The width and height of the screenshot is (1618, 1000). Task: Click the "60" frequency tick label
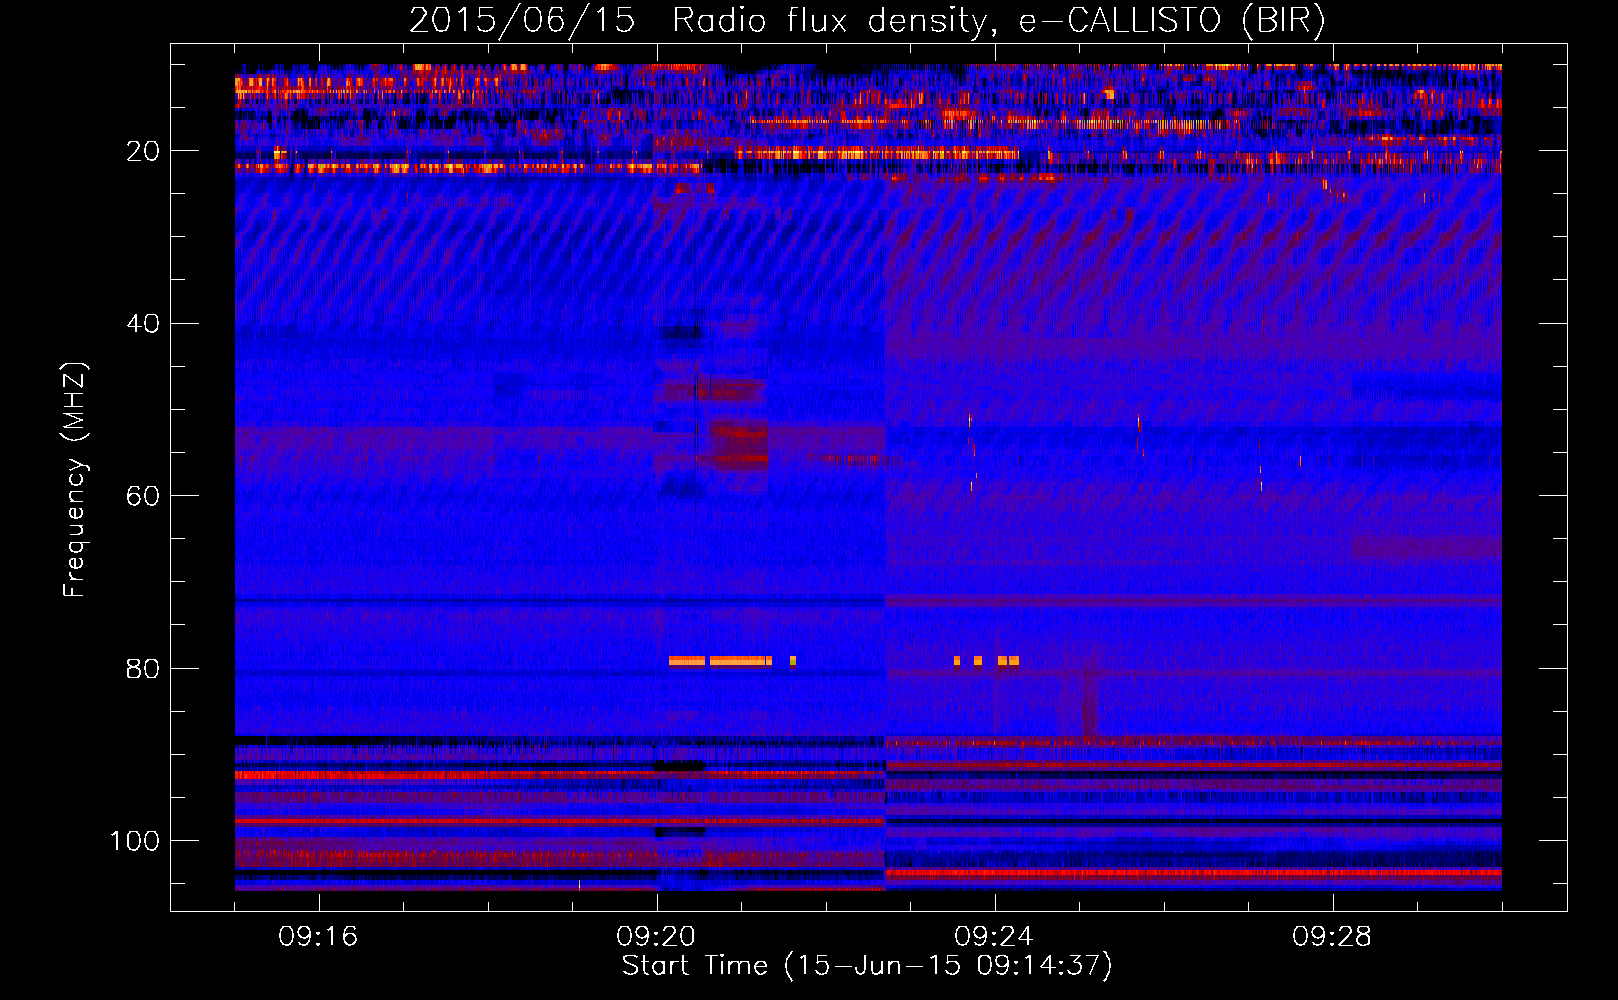click(x=143, y=496)
